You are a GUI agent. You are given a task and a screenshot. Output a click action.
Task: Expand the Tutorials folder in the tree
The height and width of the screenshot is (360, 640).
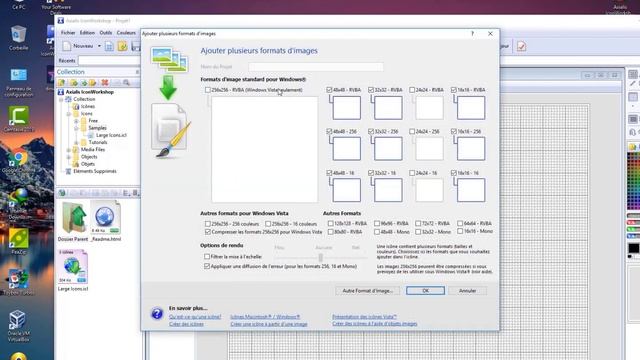tap(76, 142)
